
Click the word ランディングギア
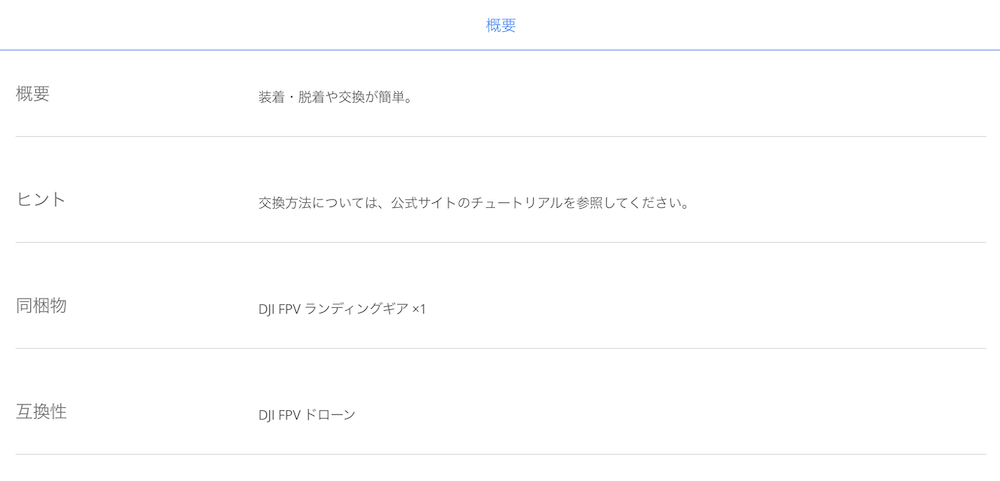(357, 309)
